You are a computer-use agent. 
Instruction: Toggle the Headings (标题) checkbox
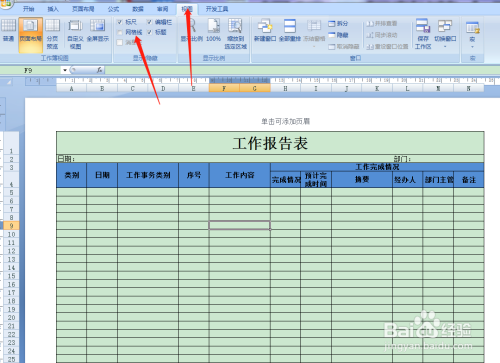click(x=149, y=32)
